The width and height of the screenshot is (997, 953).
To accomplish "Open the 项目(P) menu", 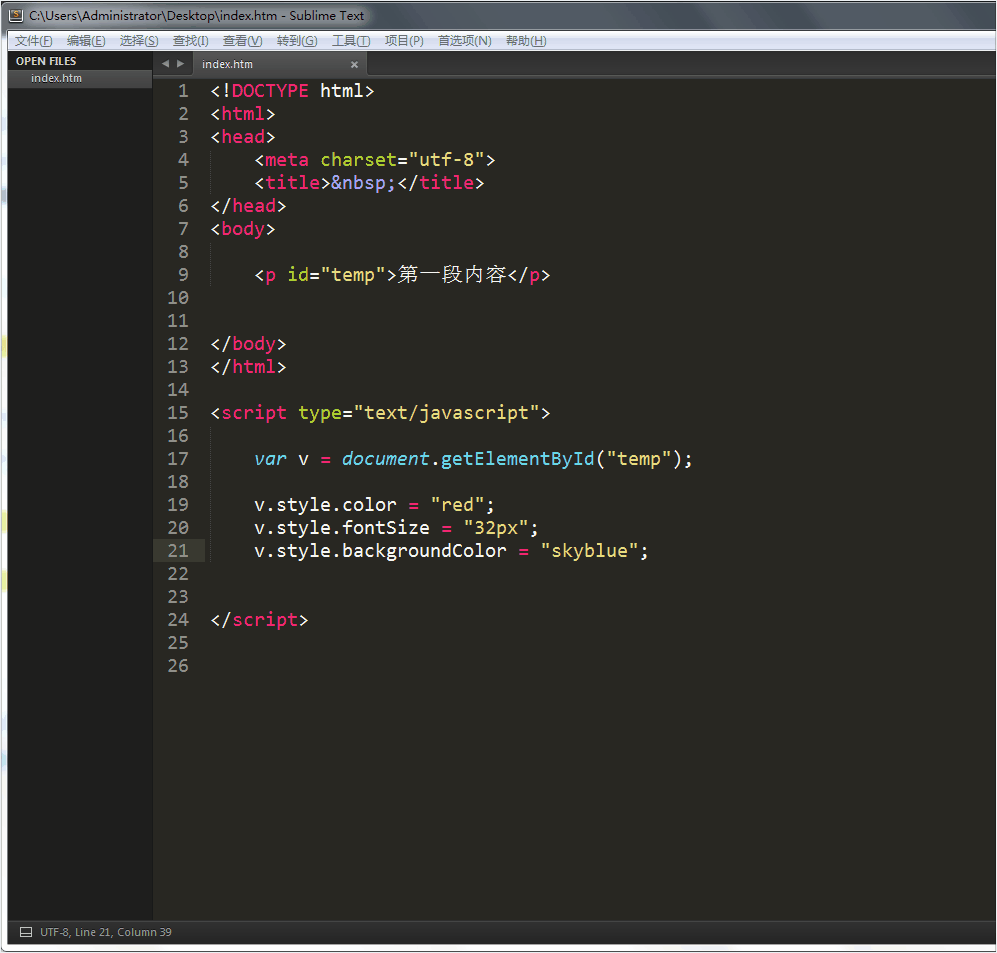I will [404, 41].
